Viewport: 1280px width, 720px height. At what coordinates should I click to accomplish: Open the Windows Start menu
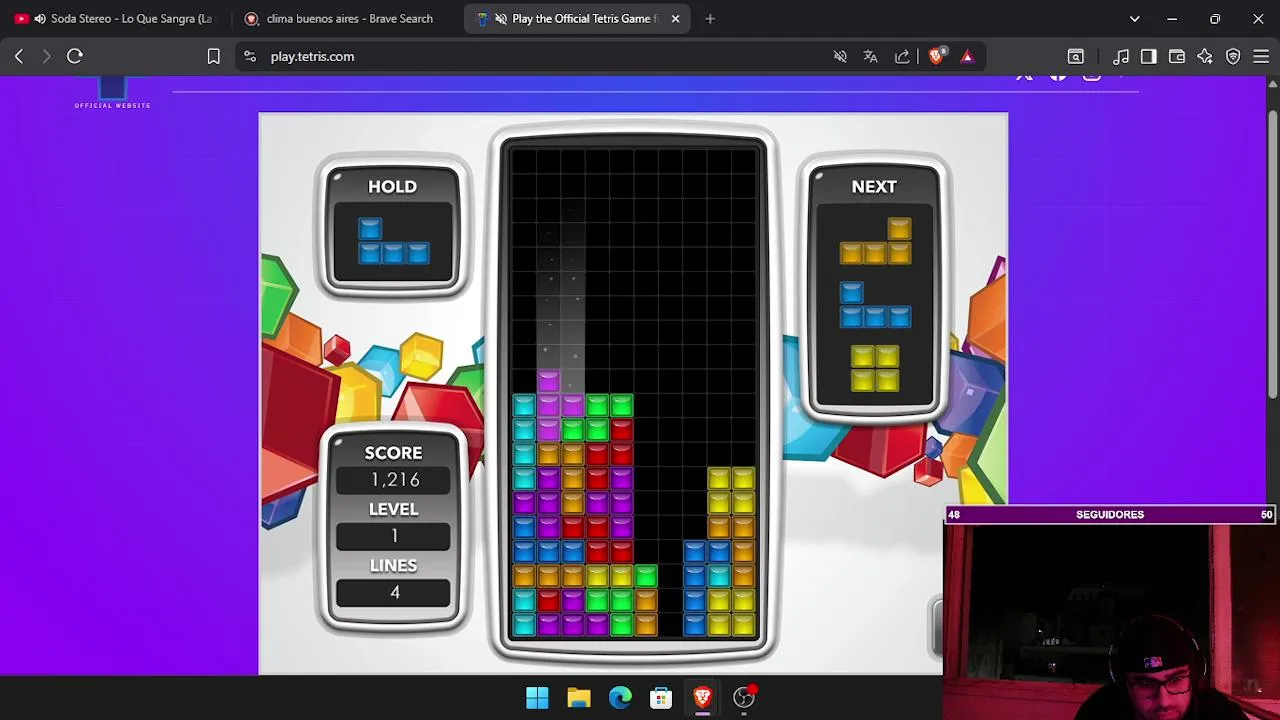537,697
